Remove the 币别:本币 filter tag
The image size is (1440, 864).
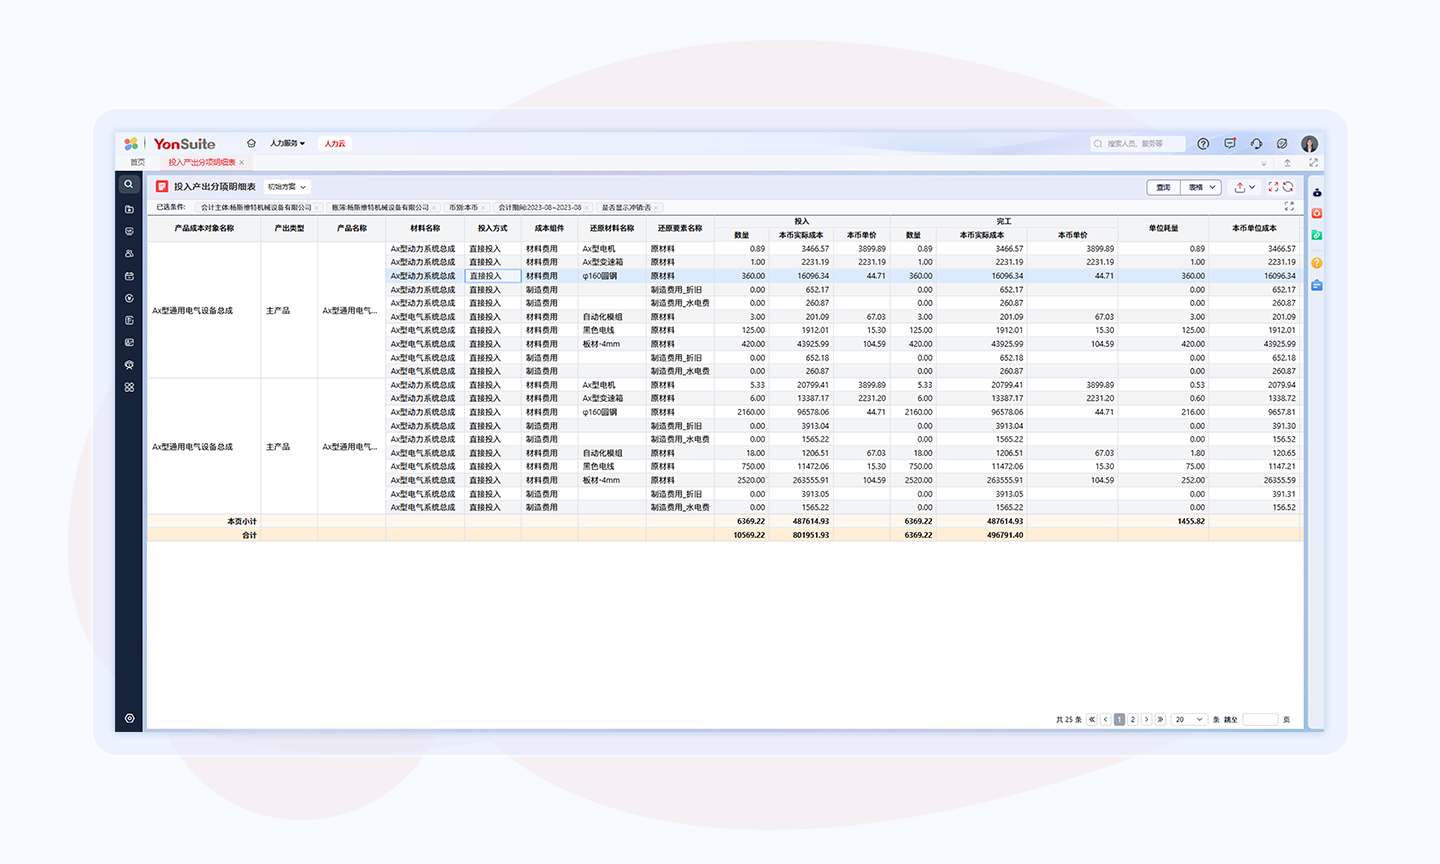(x=483, y=208)
